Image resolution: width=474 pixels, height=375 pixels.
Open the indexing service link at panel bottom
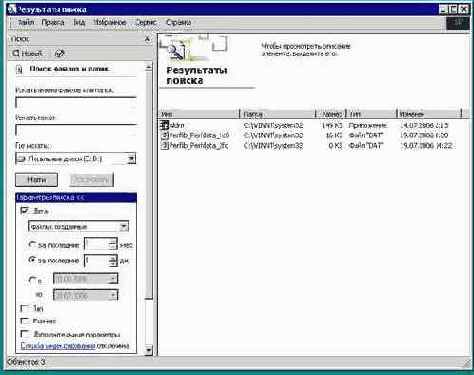[x=58, y=346]
